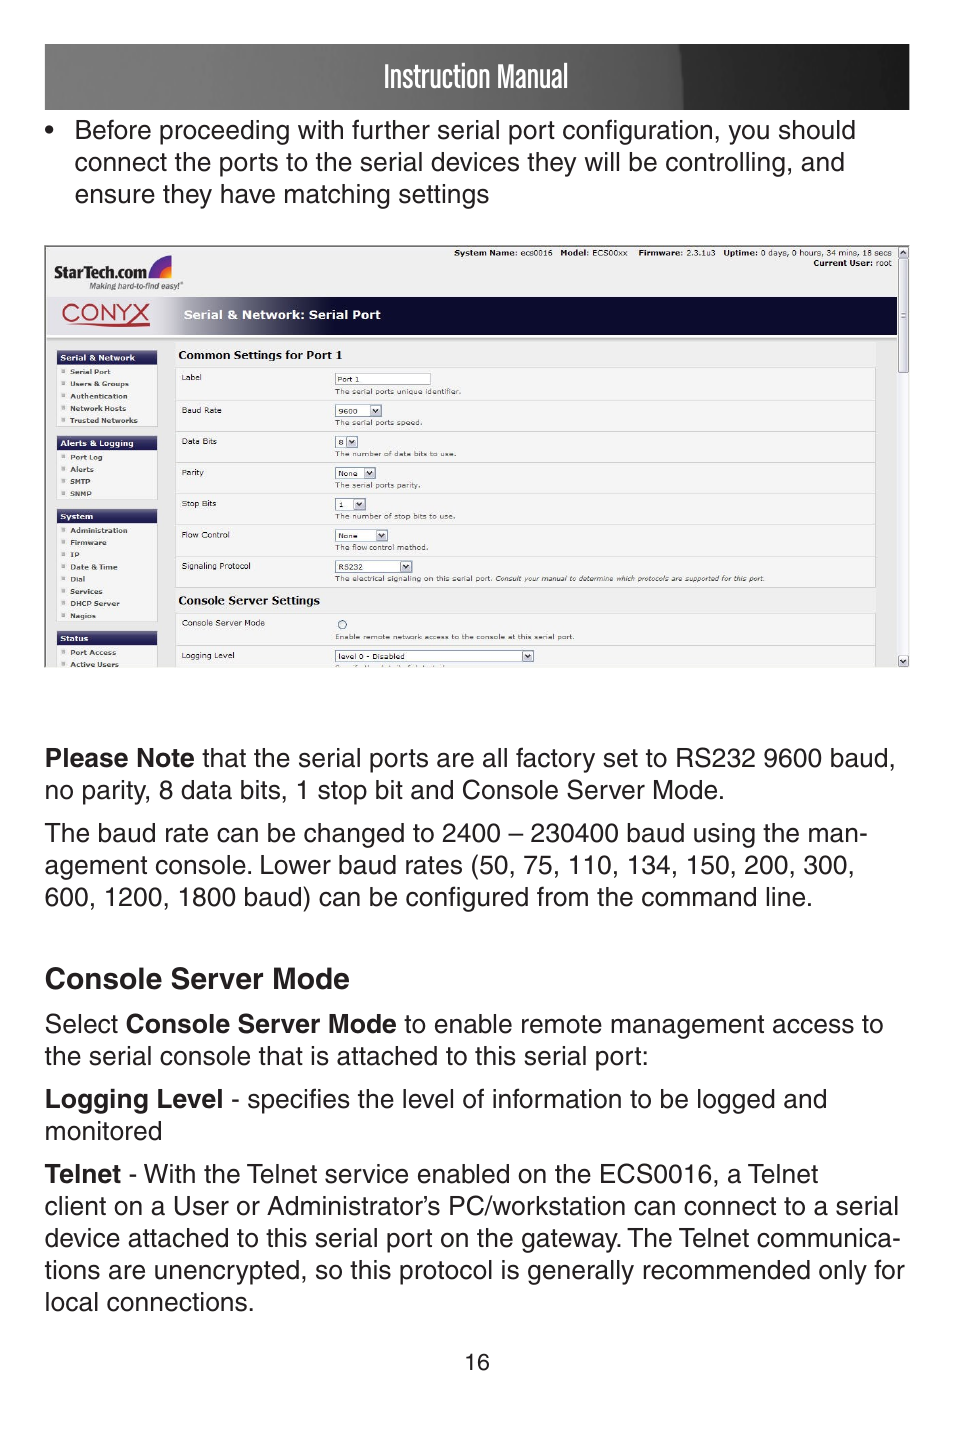
Task: Open the Port Log page
Action: point(86,457)
